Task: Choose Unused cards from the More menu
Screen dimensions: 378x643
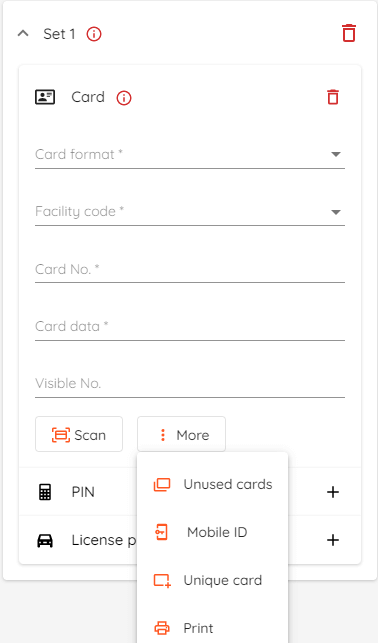Action: click(213, 484)
